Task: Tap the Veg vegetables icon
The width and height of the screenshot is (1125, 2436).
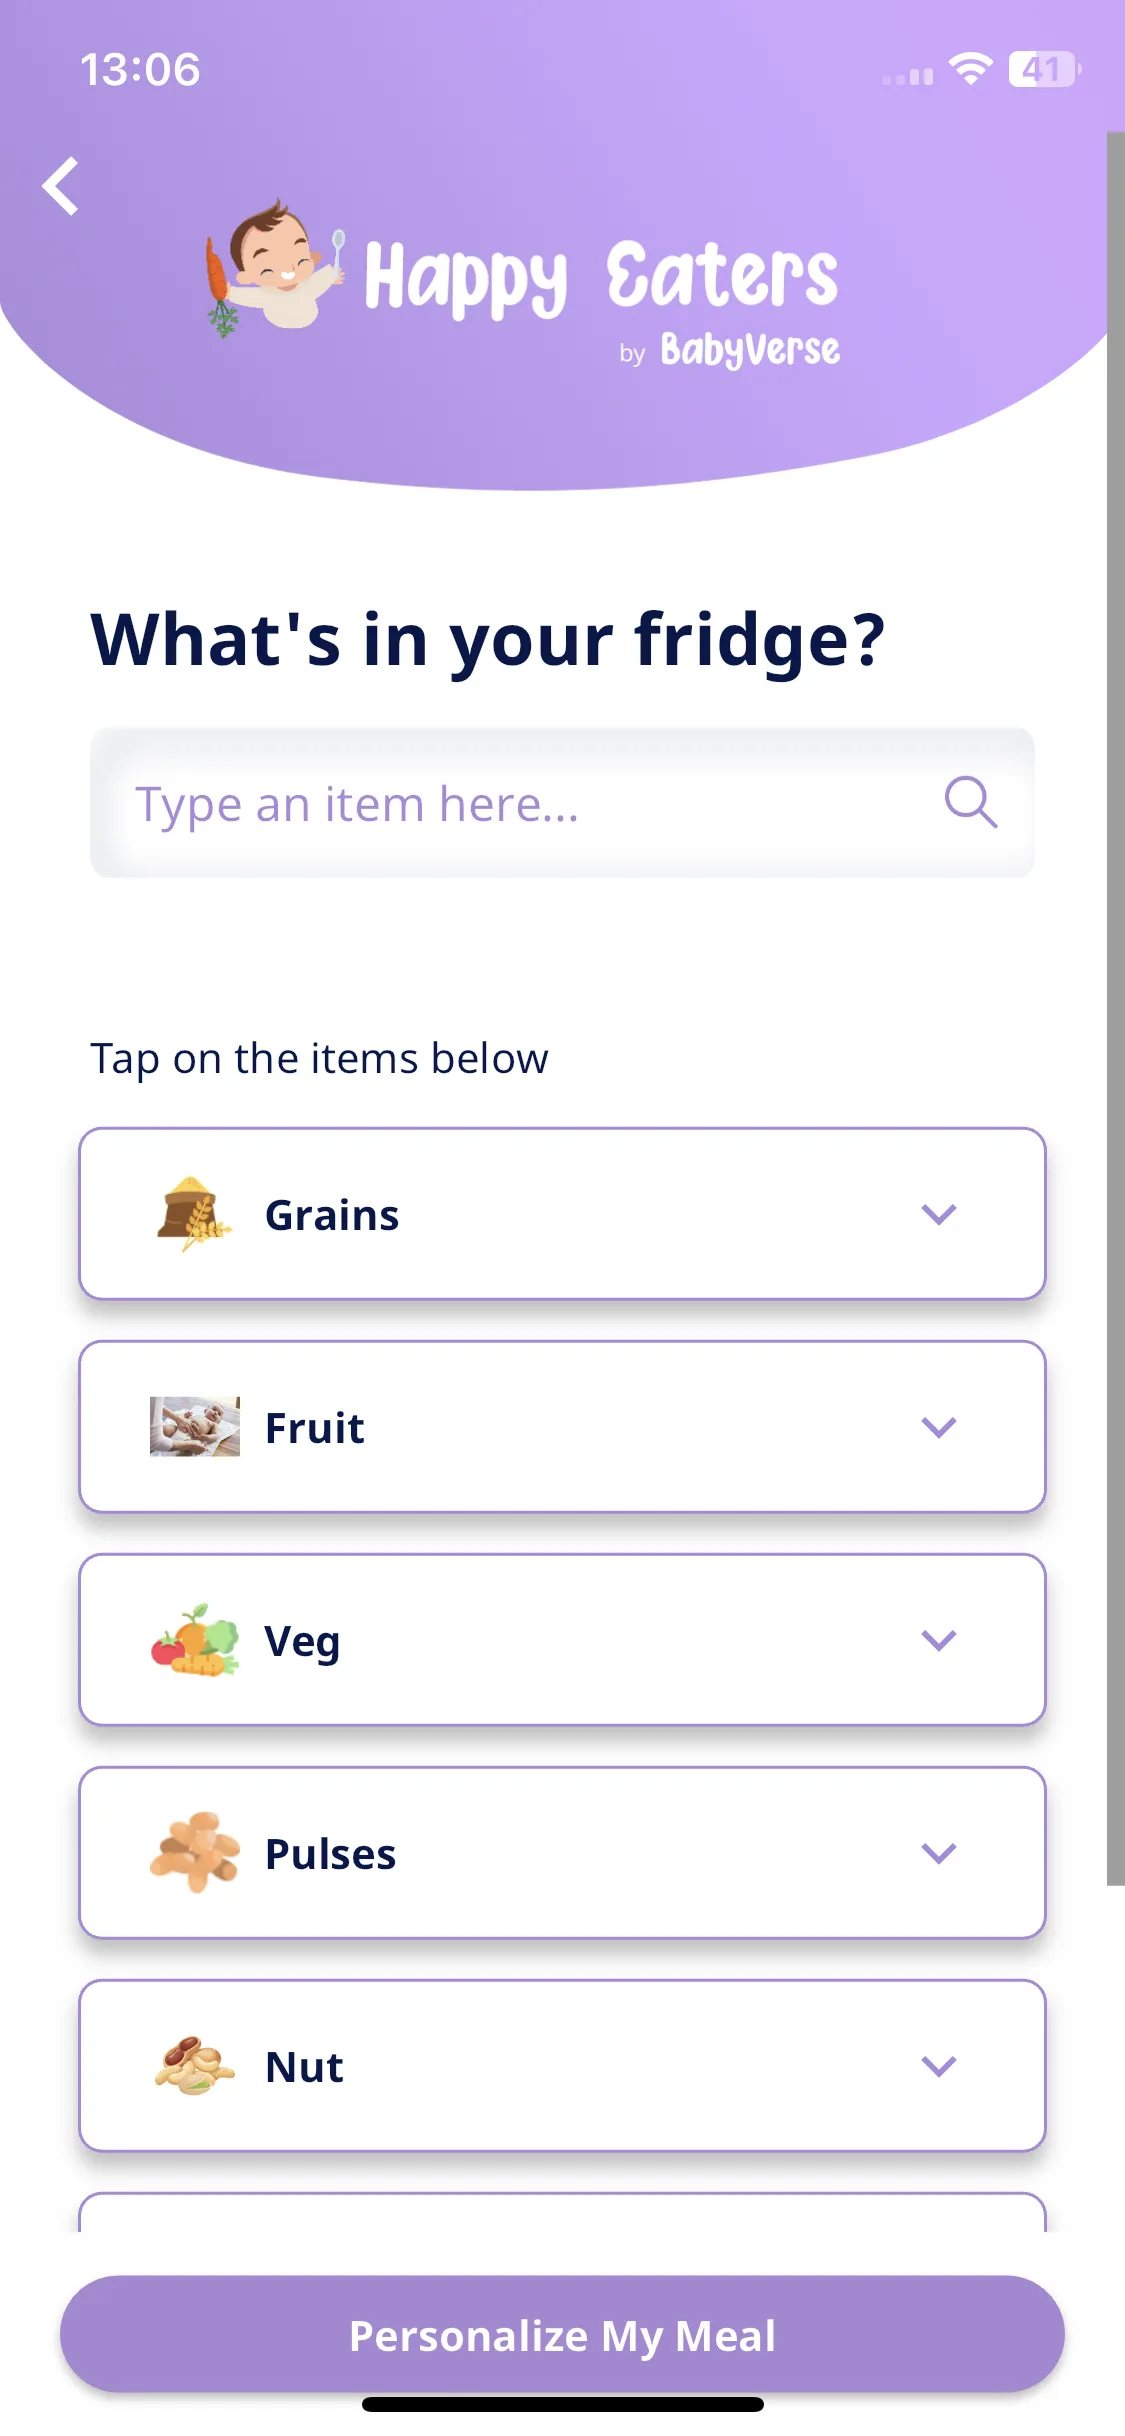Action: point(195,1640)
